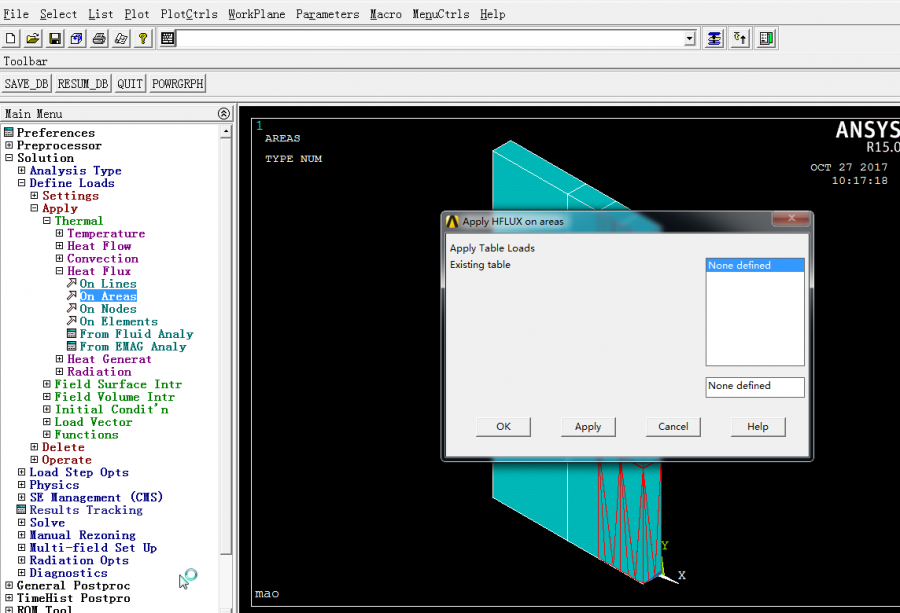The image size is (900, 613).
Task: Click the New Analysis toolbar icon
Action: tap(11, 39)
